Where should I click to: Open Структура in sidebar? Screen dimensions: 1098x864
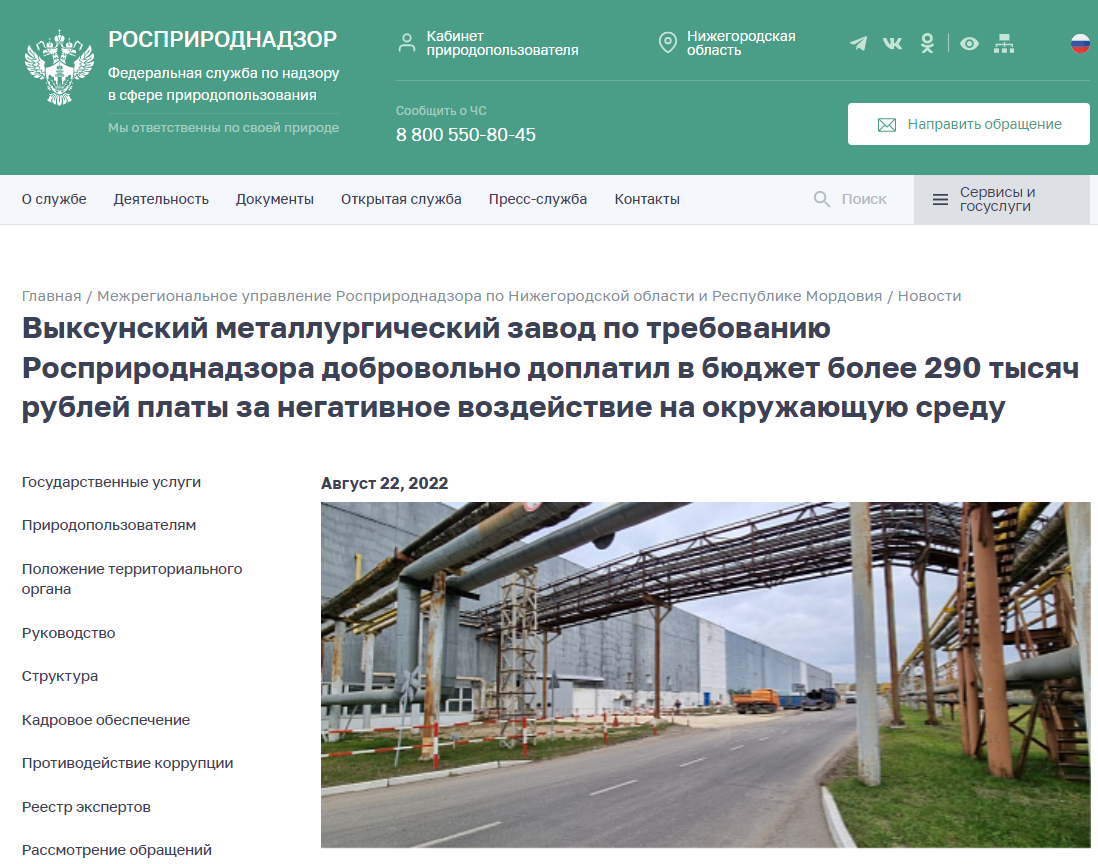click(x=60, y=676)
